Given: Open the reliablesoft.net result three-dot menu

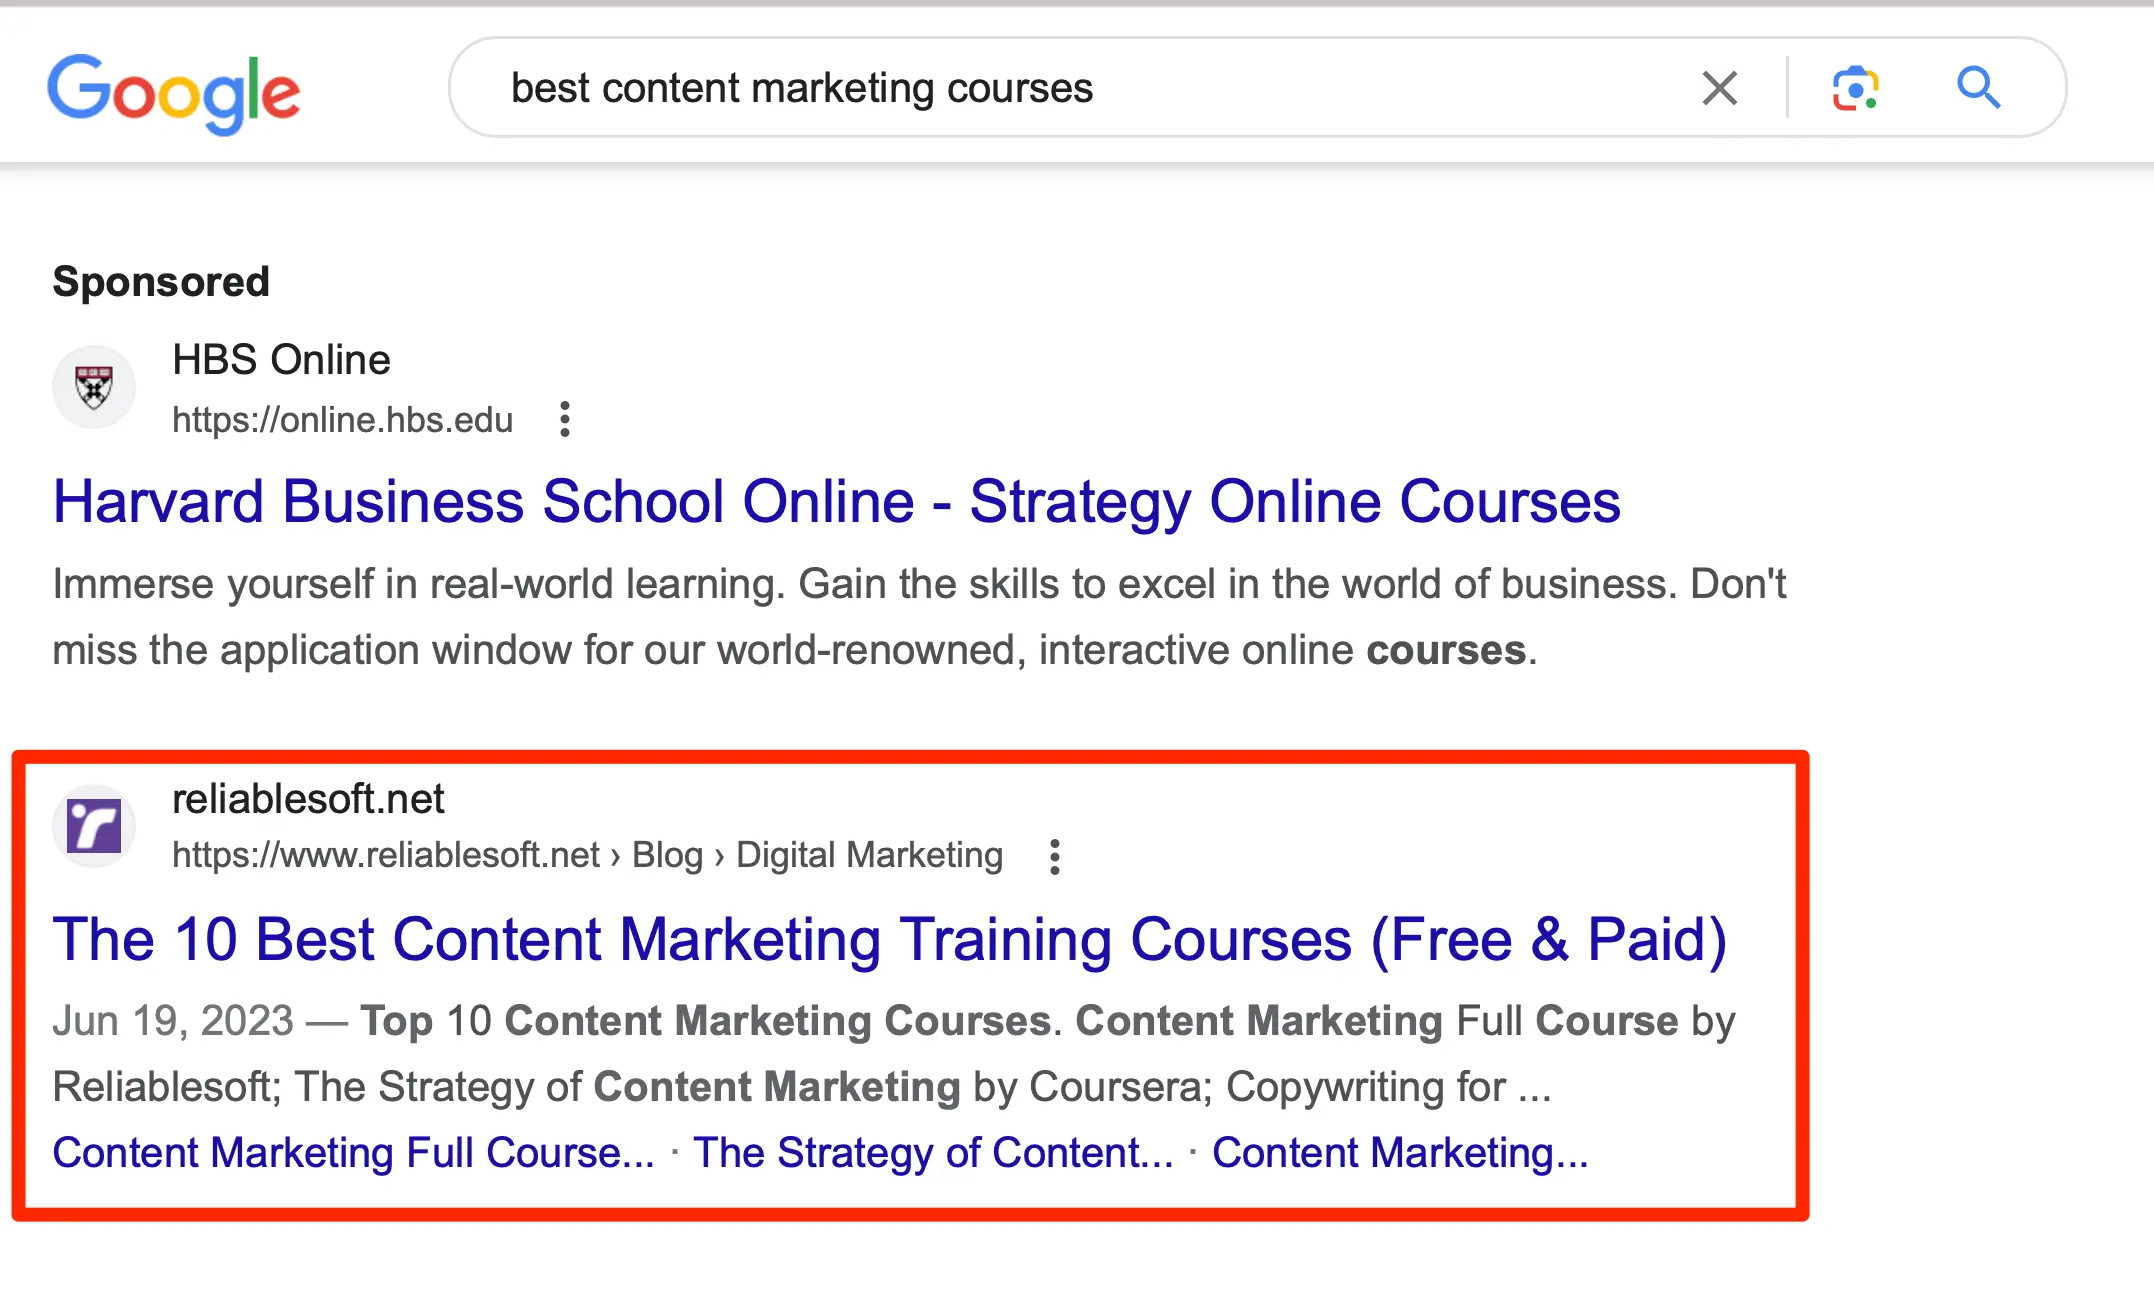Looking at the screenshot, I should click(x=1054, y=857).
